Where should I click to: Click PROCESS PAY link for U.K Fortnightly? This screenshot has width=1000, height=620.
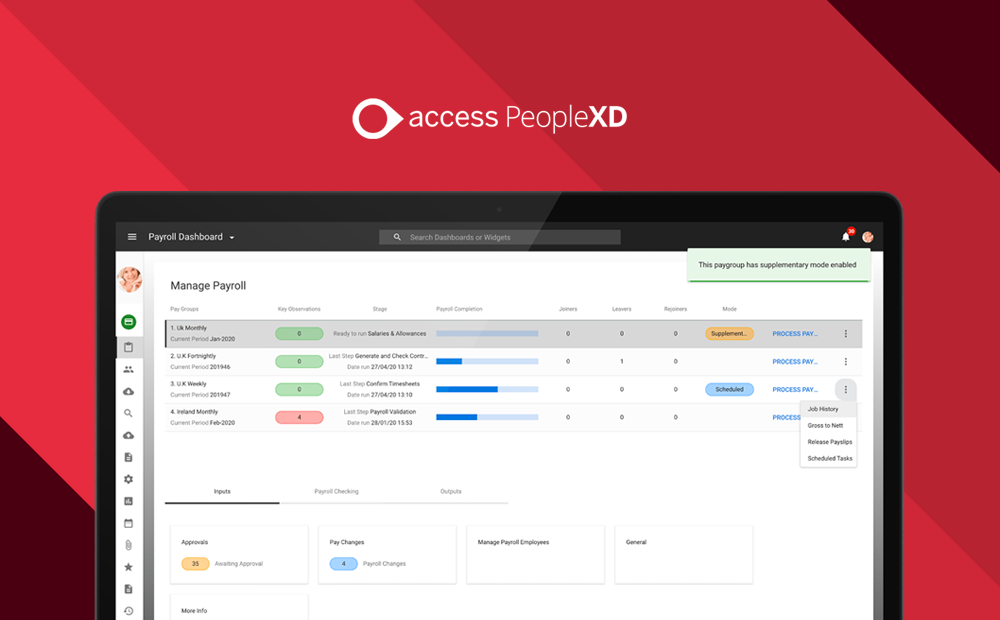tap(795, 362)
